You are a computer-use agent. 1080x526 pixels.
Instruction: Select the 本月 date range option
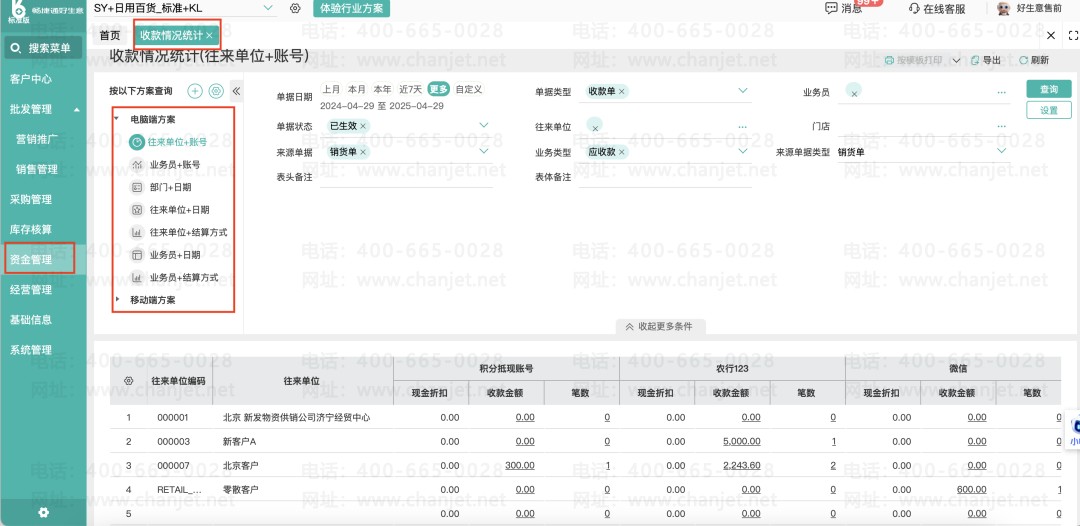tap(357, 90)
